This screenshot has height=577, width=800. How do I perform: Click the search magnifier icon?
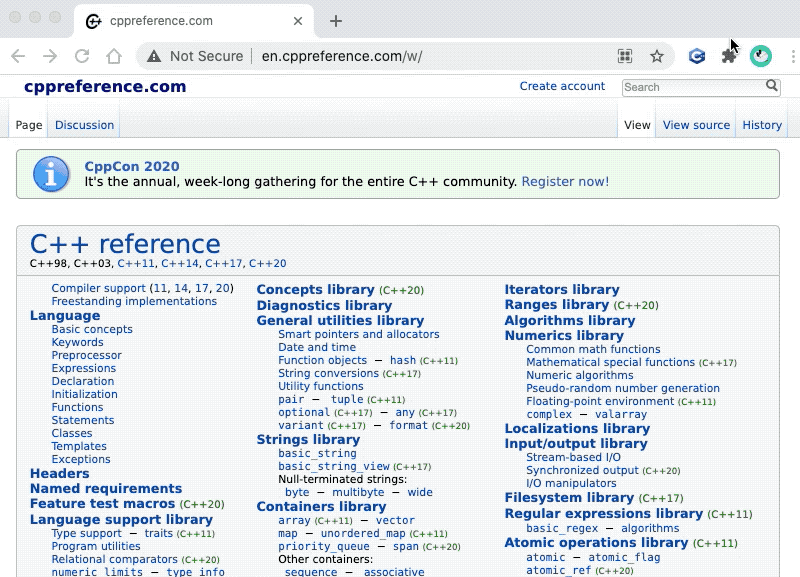[772, 86]
